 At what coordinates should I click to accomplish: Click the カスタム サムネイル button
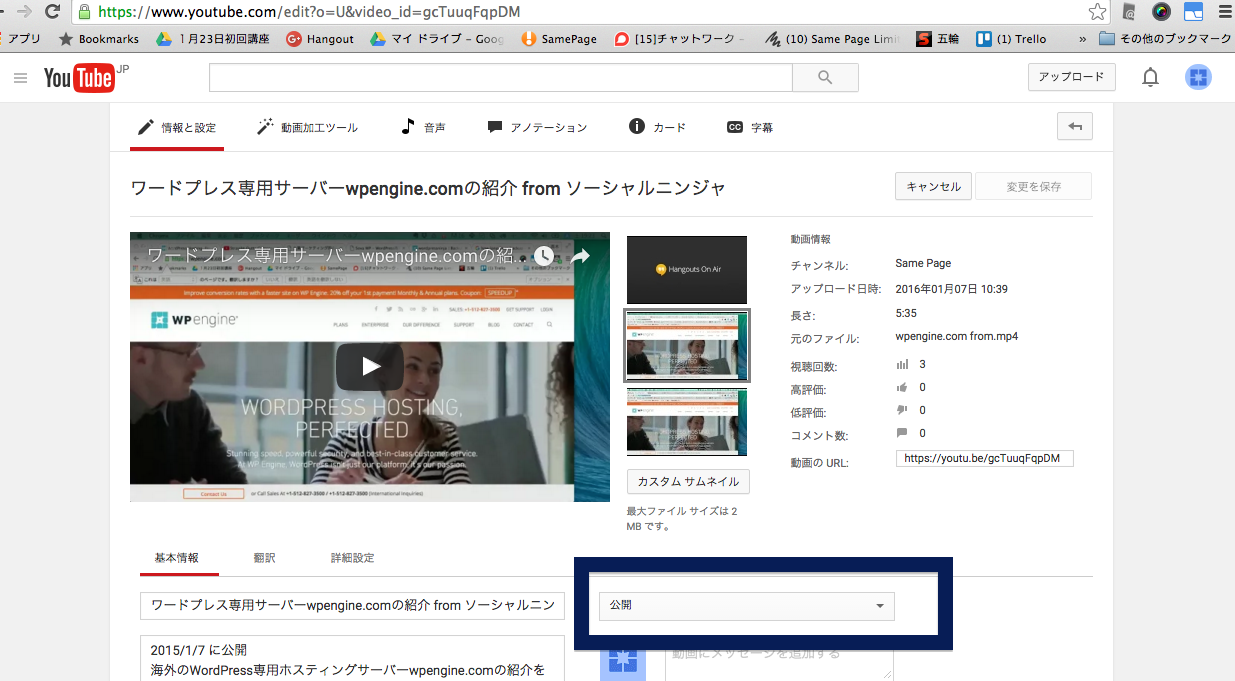point(688,481)
